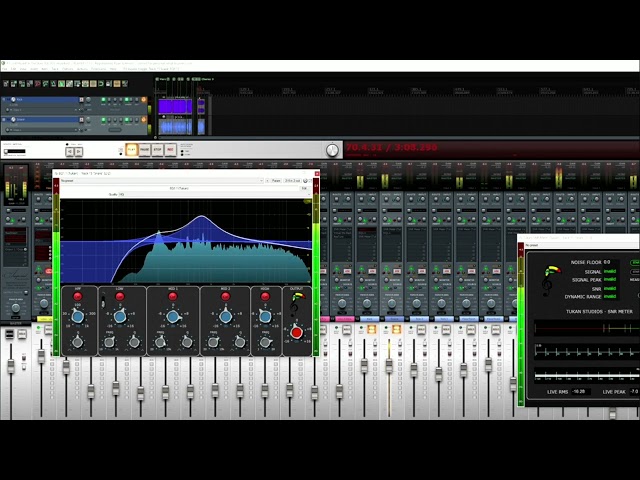Image resolution: width=640 pixels, height=480 pixels.
Task: Click the Tukan logo in OUTPUT section
Action: click(x=297, y=303)
